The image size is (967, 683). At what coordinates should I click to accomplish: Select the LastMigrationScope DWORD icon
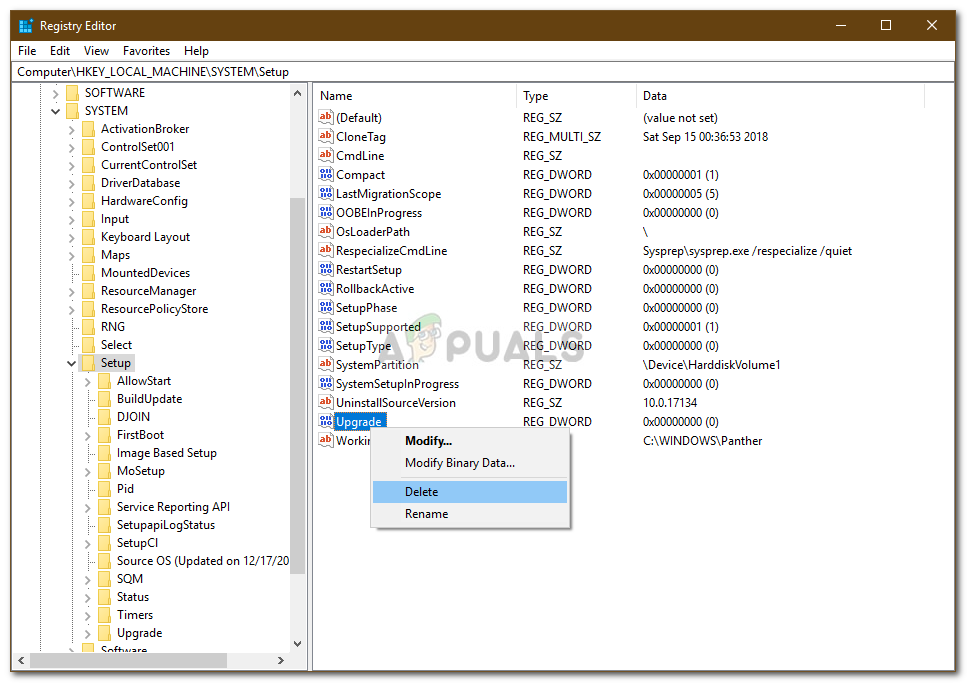(326, 193)
